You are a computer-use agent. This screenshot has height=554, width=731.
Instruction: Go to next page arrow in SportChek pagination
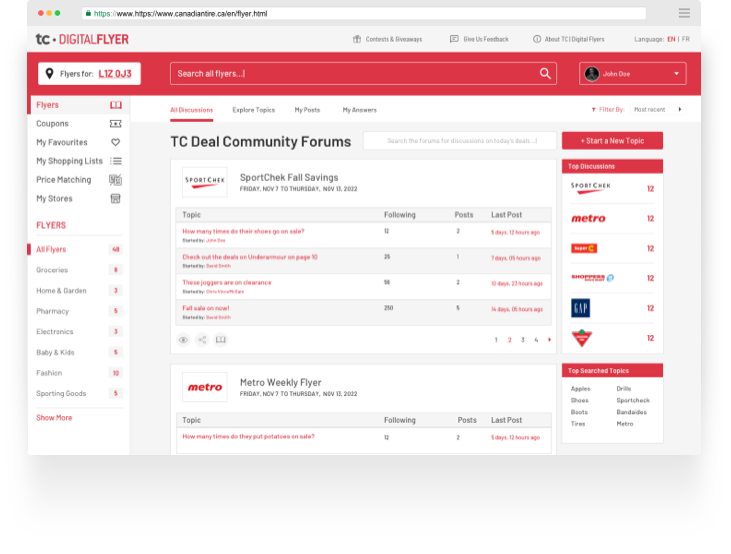click(549, 340)
